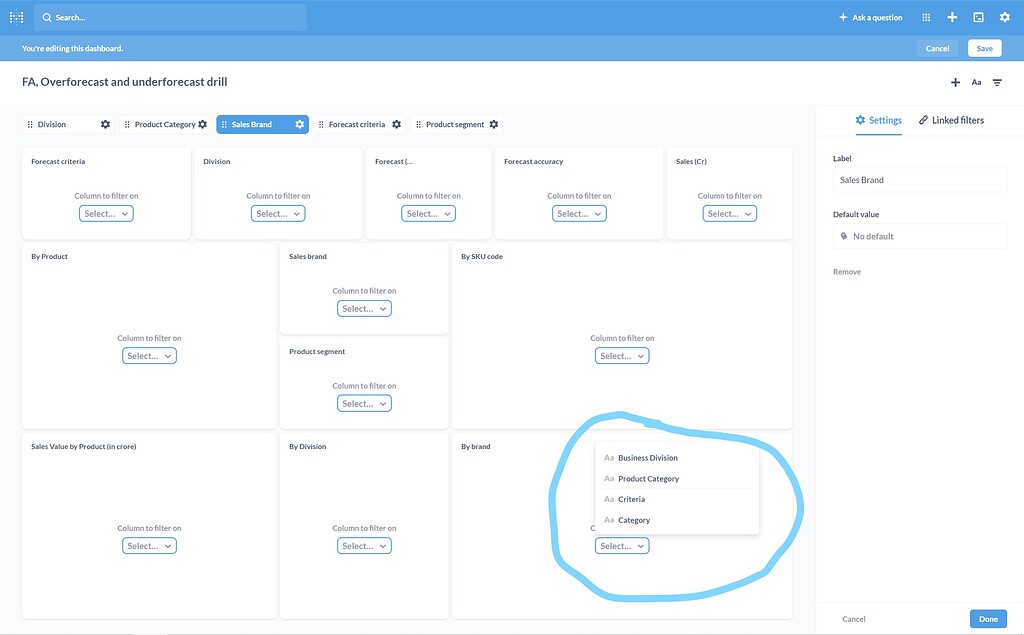This screenshot has height=635, width=1024.
Task: Click the Metabase logo icon
Action: click(16, 18)
